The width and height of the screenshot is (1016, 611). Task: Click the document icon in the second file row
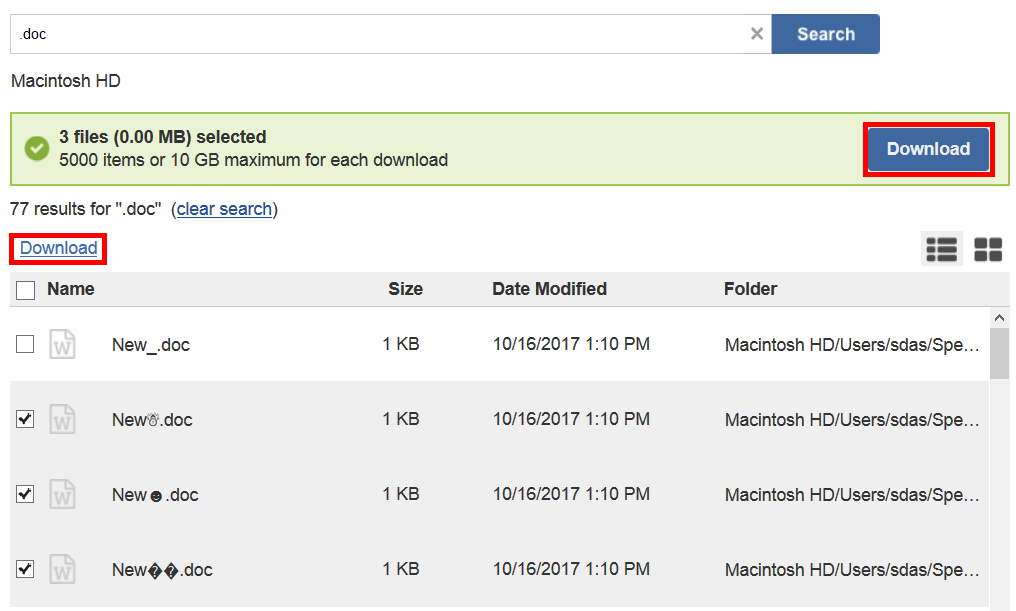coord(62,419)
